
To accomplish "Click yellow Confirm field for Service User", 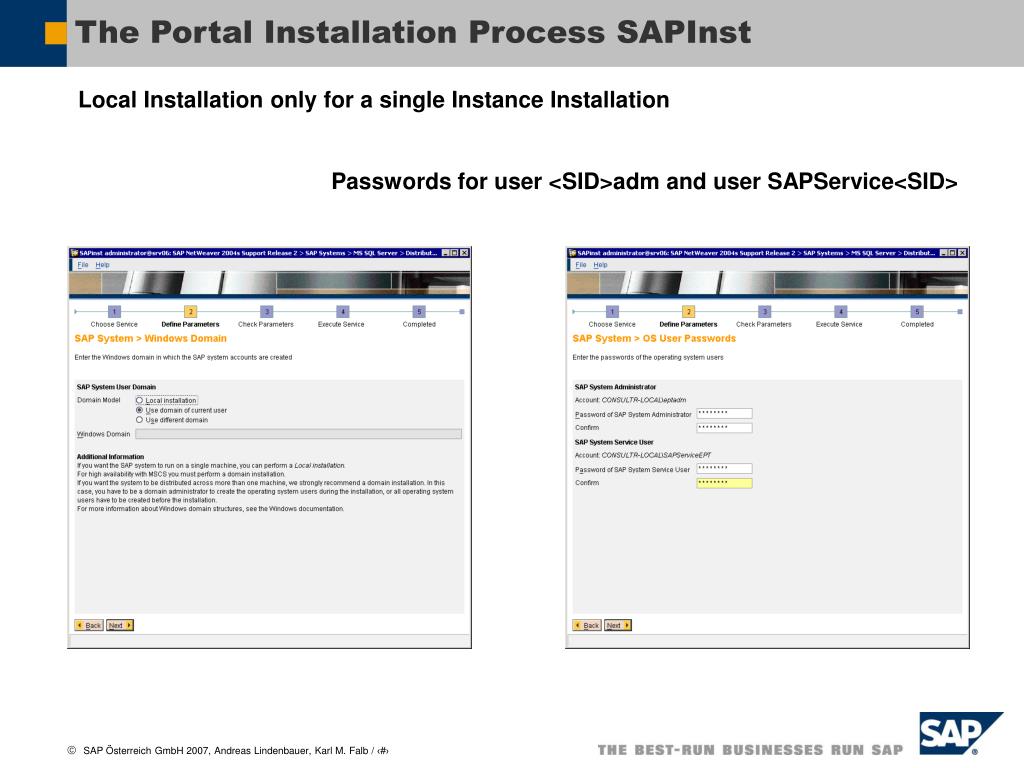I will tap(724, 483).
